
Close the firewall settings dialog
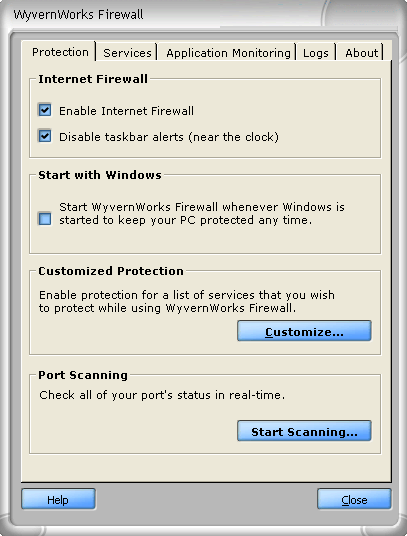tap(354, 499)
